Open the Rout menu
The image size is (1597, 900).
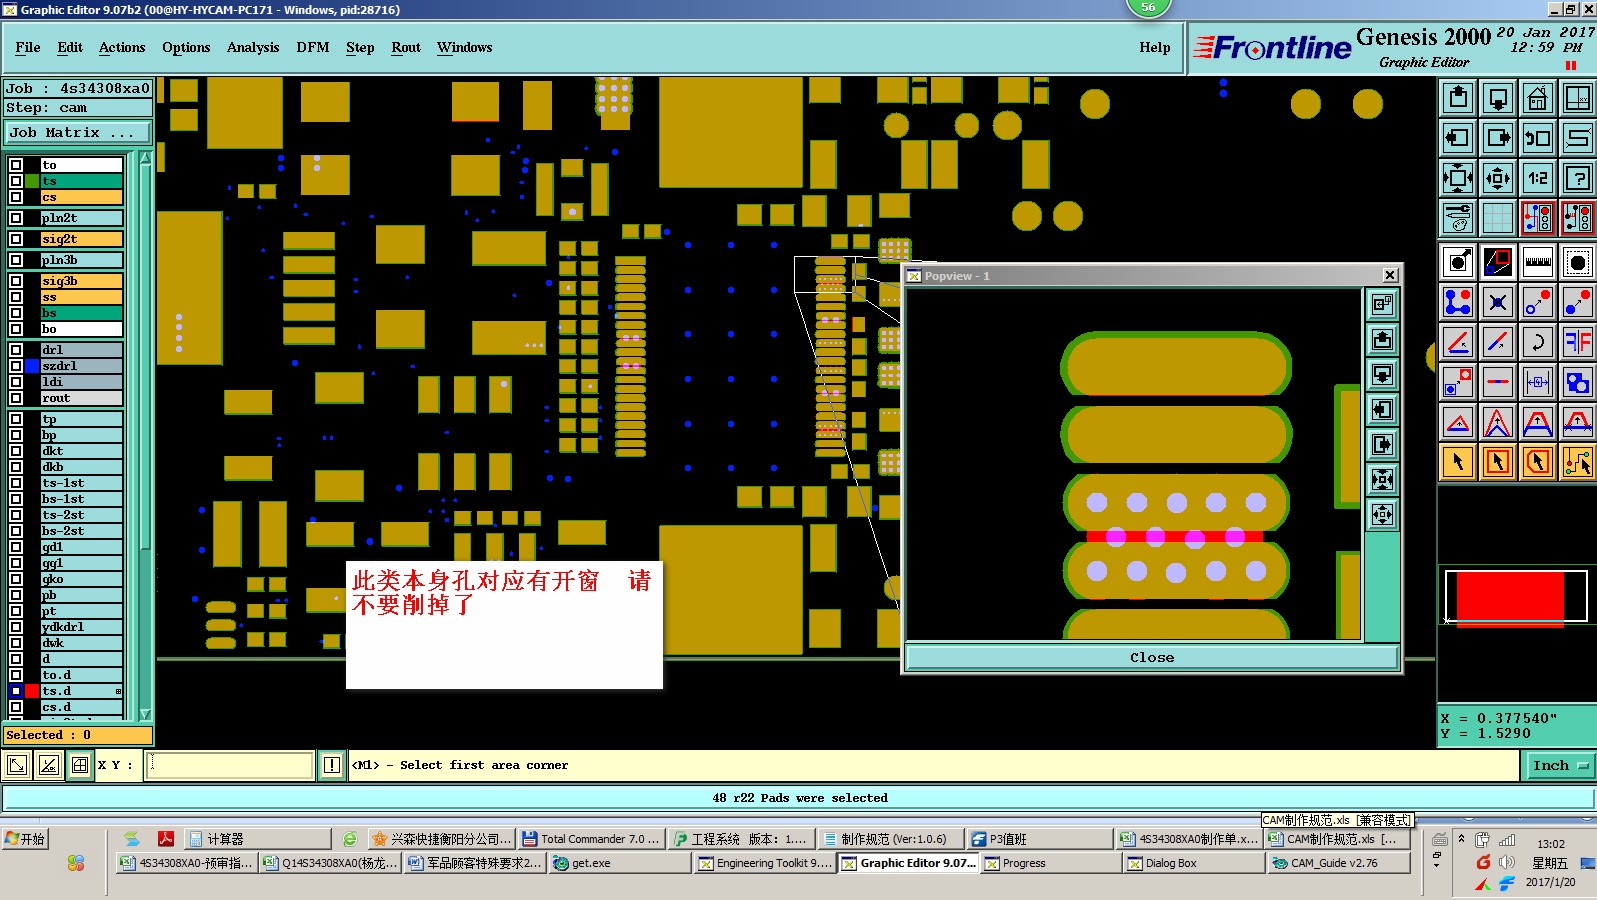(x=406, y=47)
